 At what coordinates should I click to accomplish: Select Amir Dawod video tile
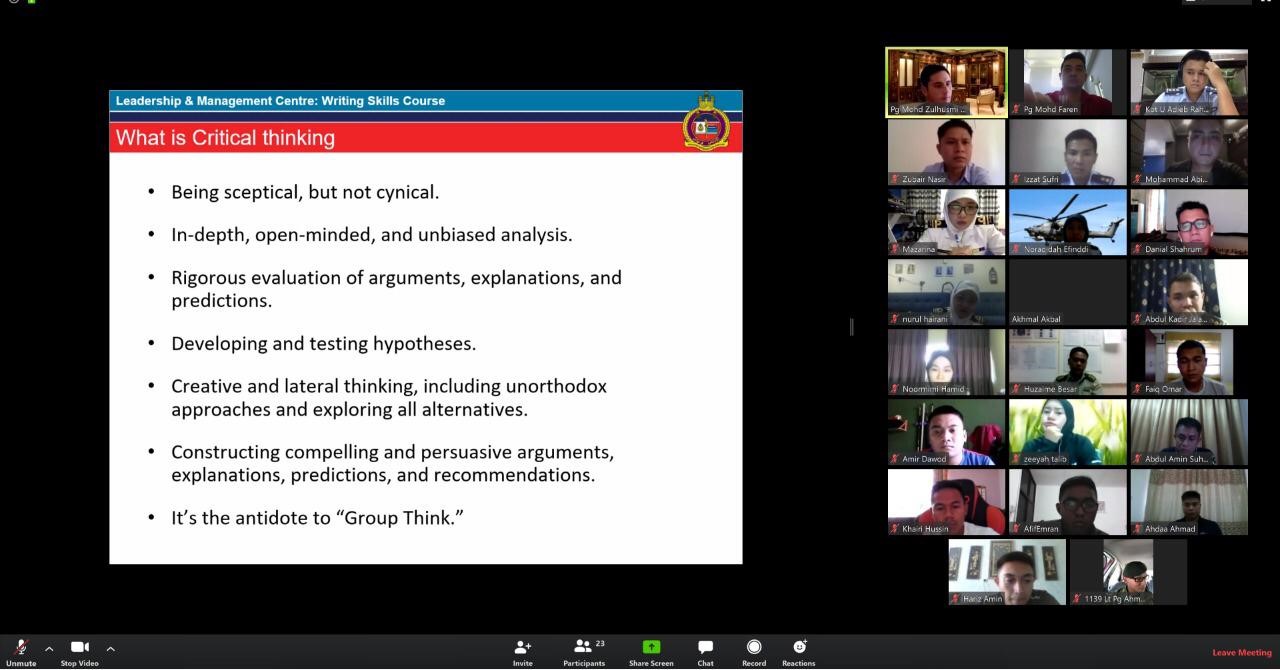click(x=946, y=432)
